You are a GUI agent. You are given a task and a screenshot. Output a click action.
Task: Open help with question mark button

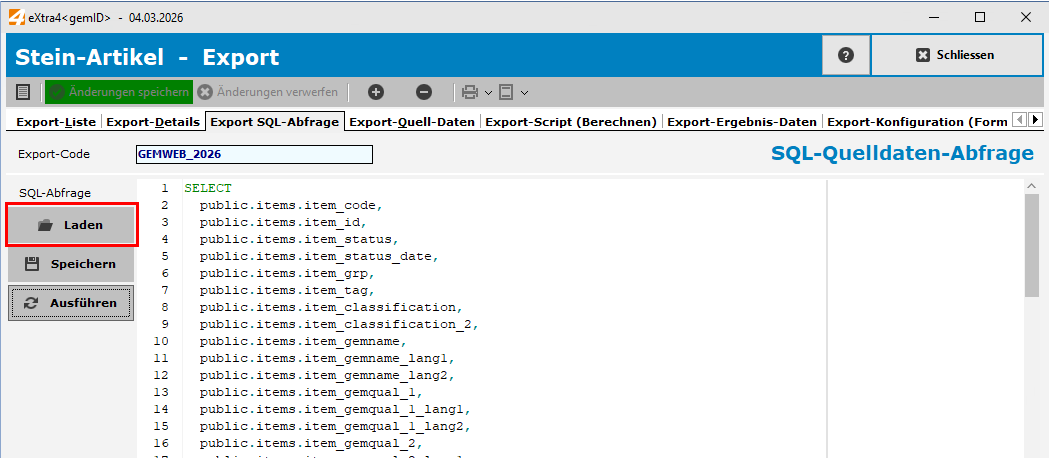click(x=846, y=55)
